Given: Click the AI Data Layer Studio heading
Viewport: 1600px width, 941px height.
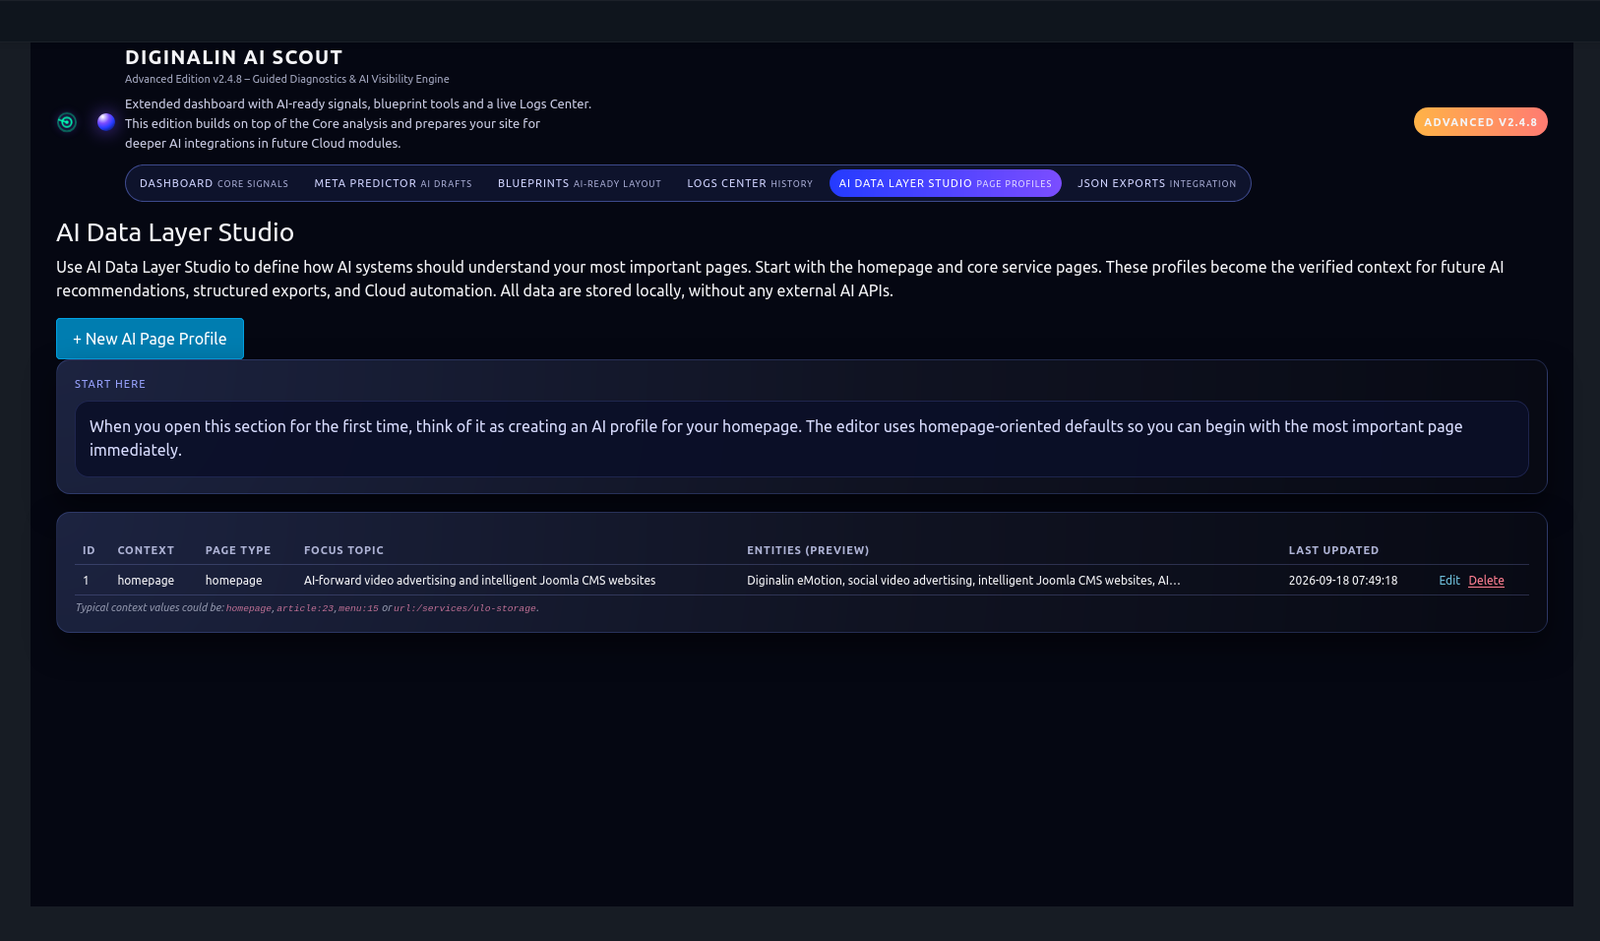Looking at the screenshot, I should (x=175, y=232).
